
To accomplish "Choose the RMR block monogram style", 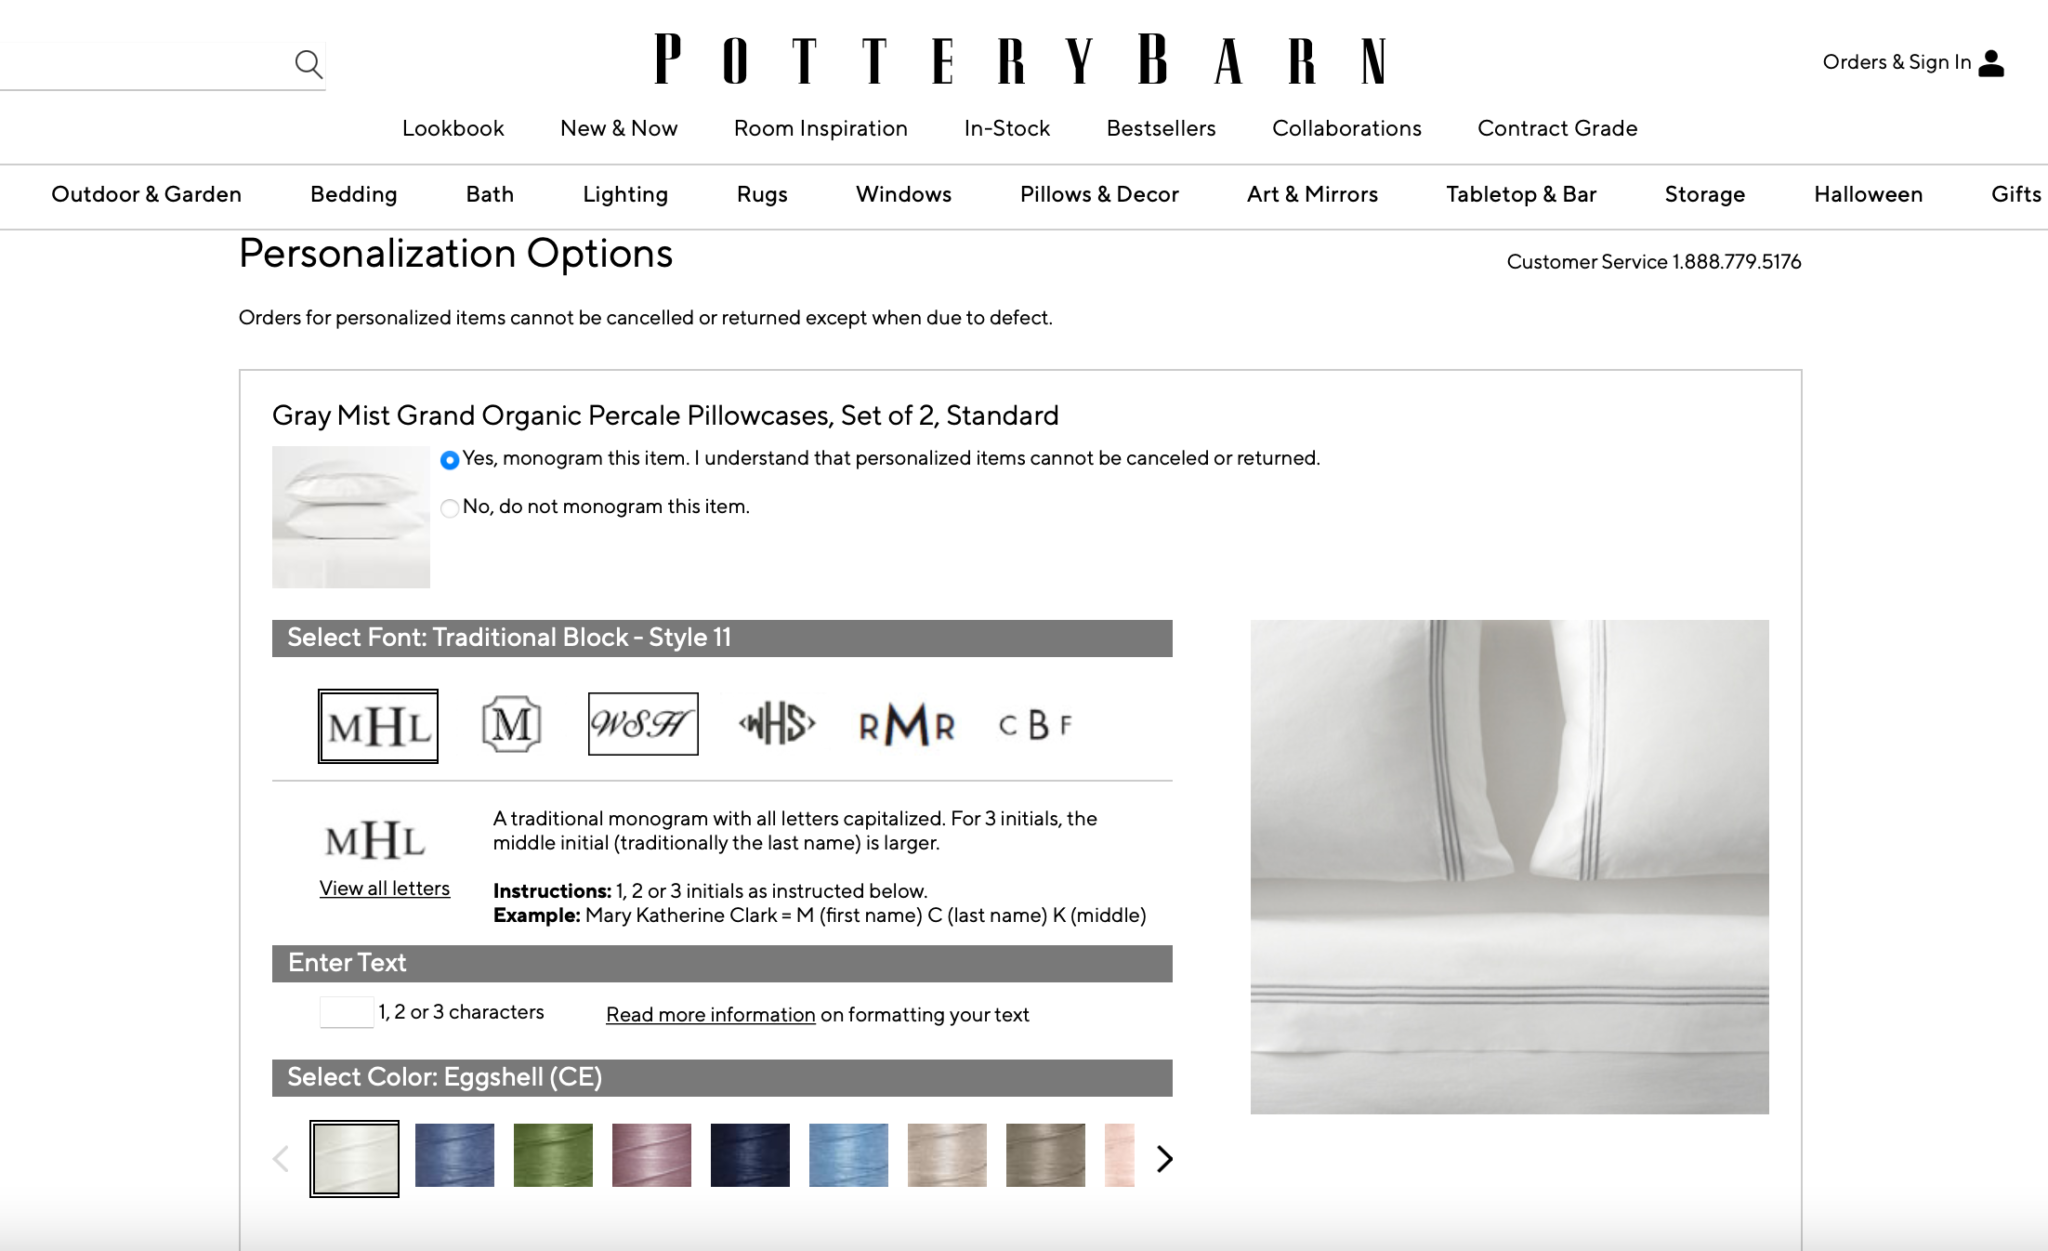I will tap(907, 725).
